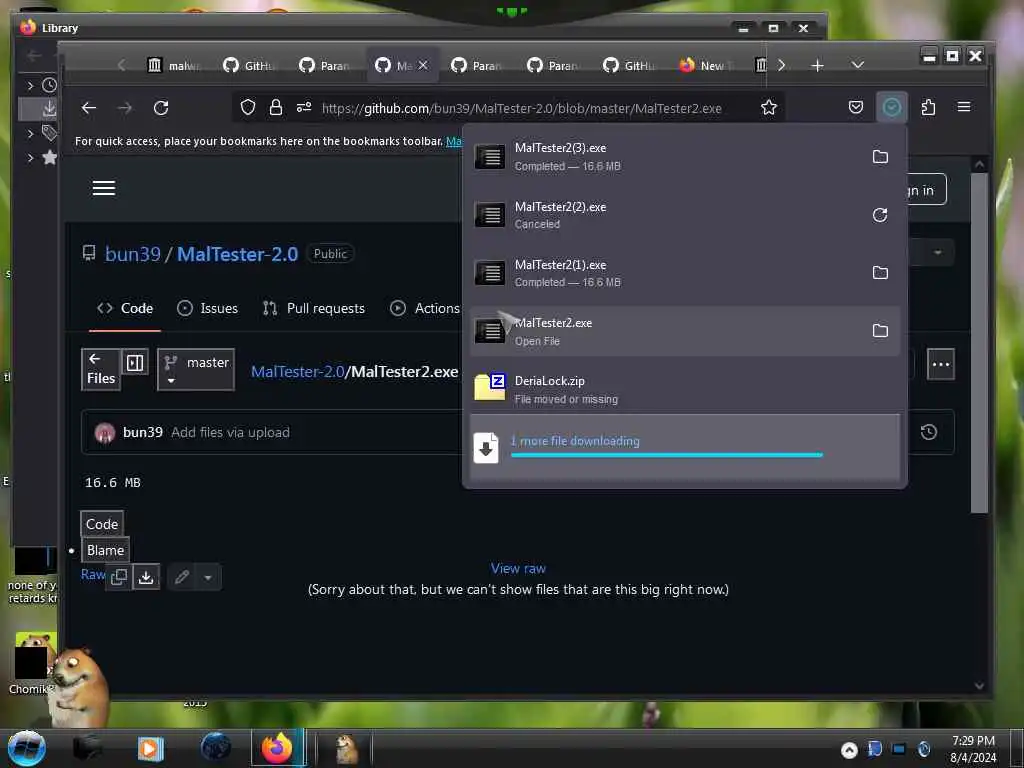Show MalTester2(3).exe in folder
Screen dimensions: 1024x768
coord(880,157)
